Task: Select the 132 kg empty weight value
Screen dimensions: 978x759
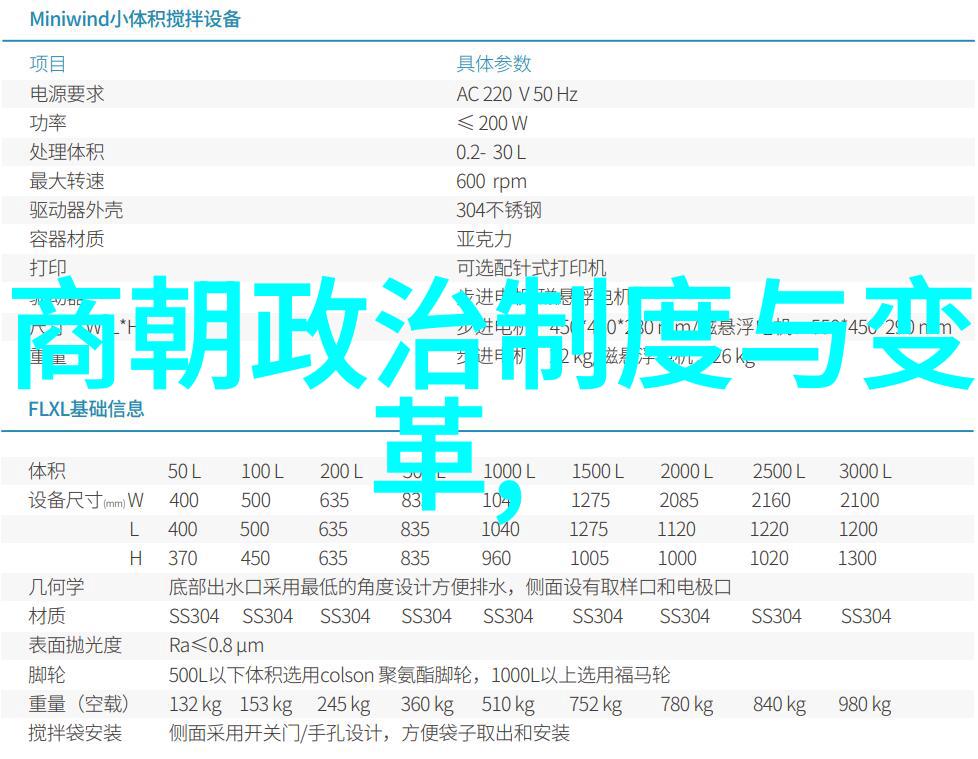Action: click(x=195, y=704)
